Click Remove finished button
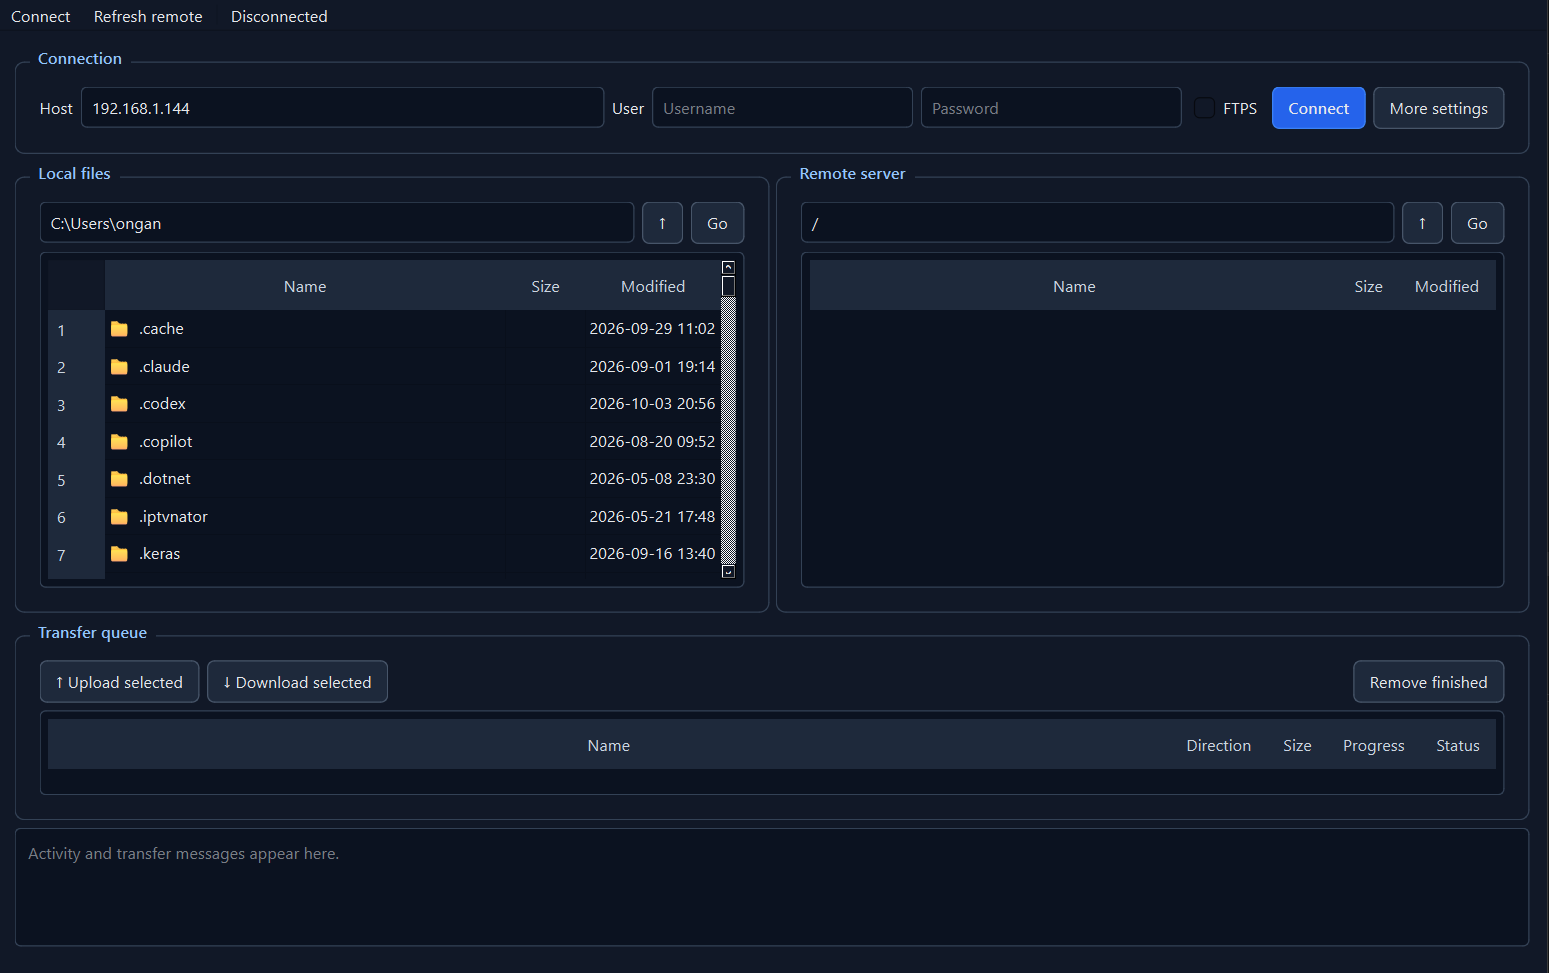 (1428, 682)
